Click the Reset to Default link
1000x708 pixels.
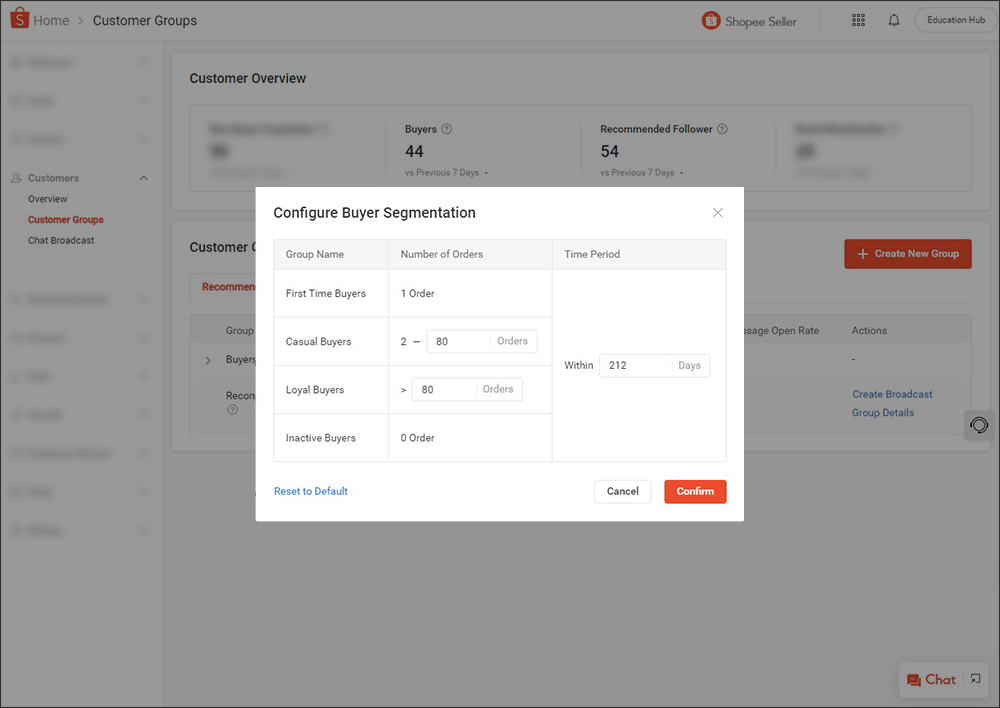pyautogui.click(x=311, y=491)
